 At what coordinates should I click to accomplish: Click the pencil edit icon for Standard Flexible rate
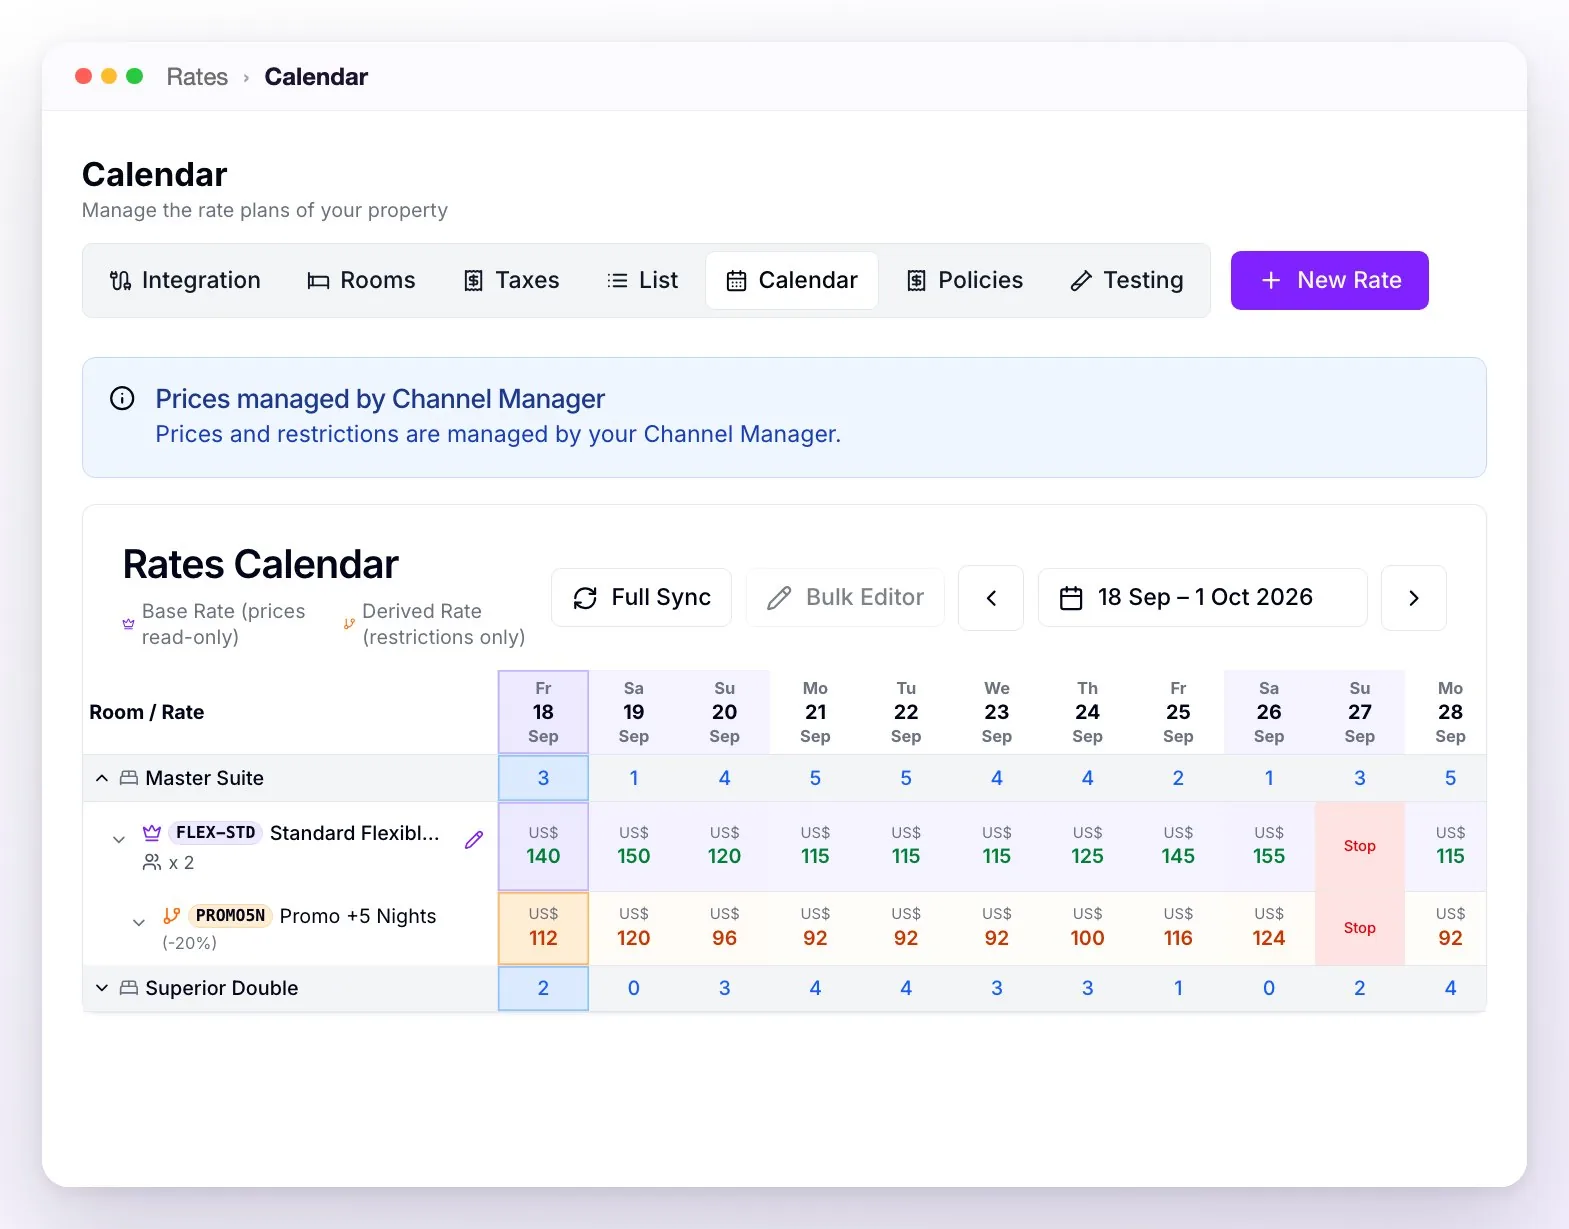pos(474,840)
